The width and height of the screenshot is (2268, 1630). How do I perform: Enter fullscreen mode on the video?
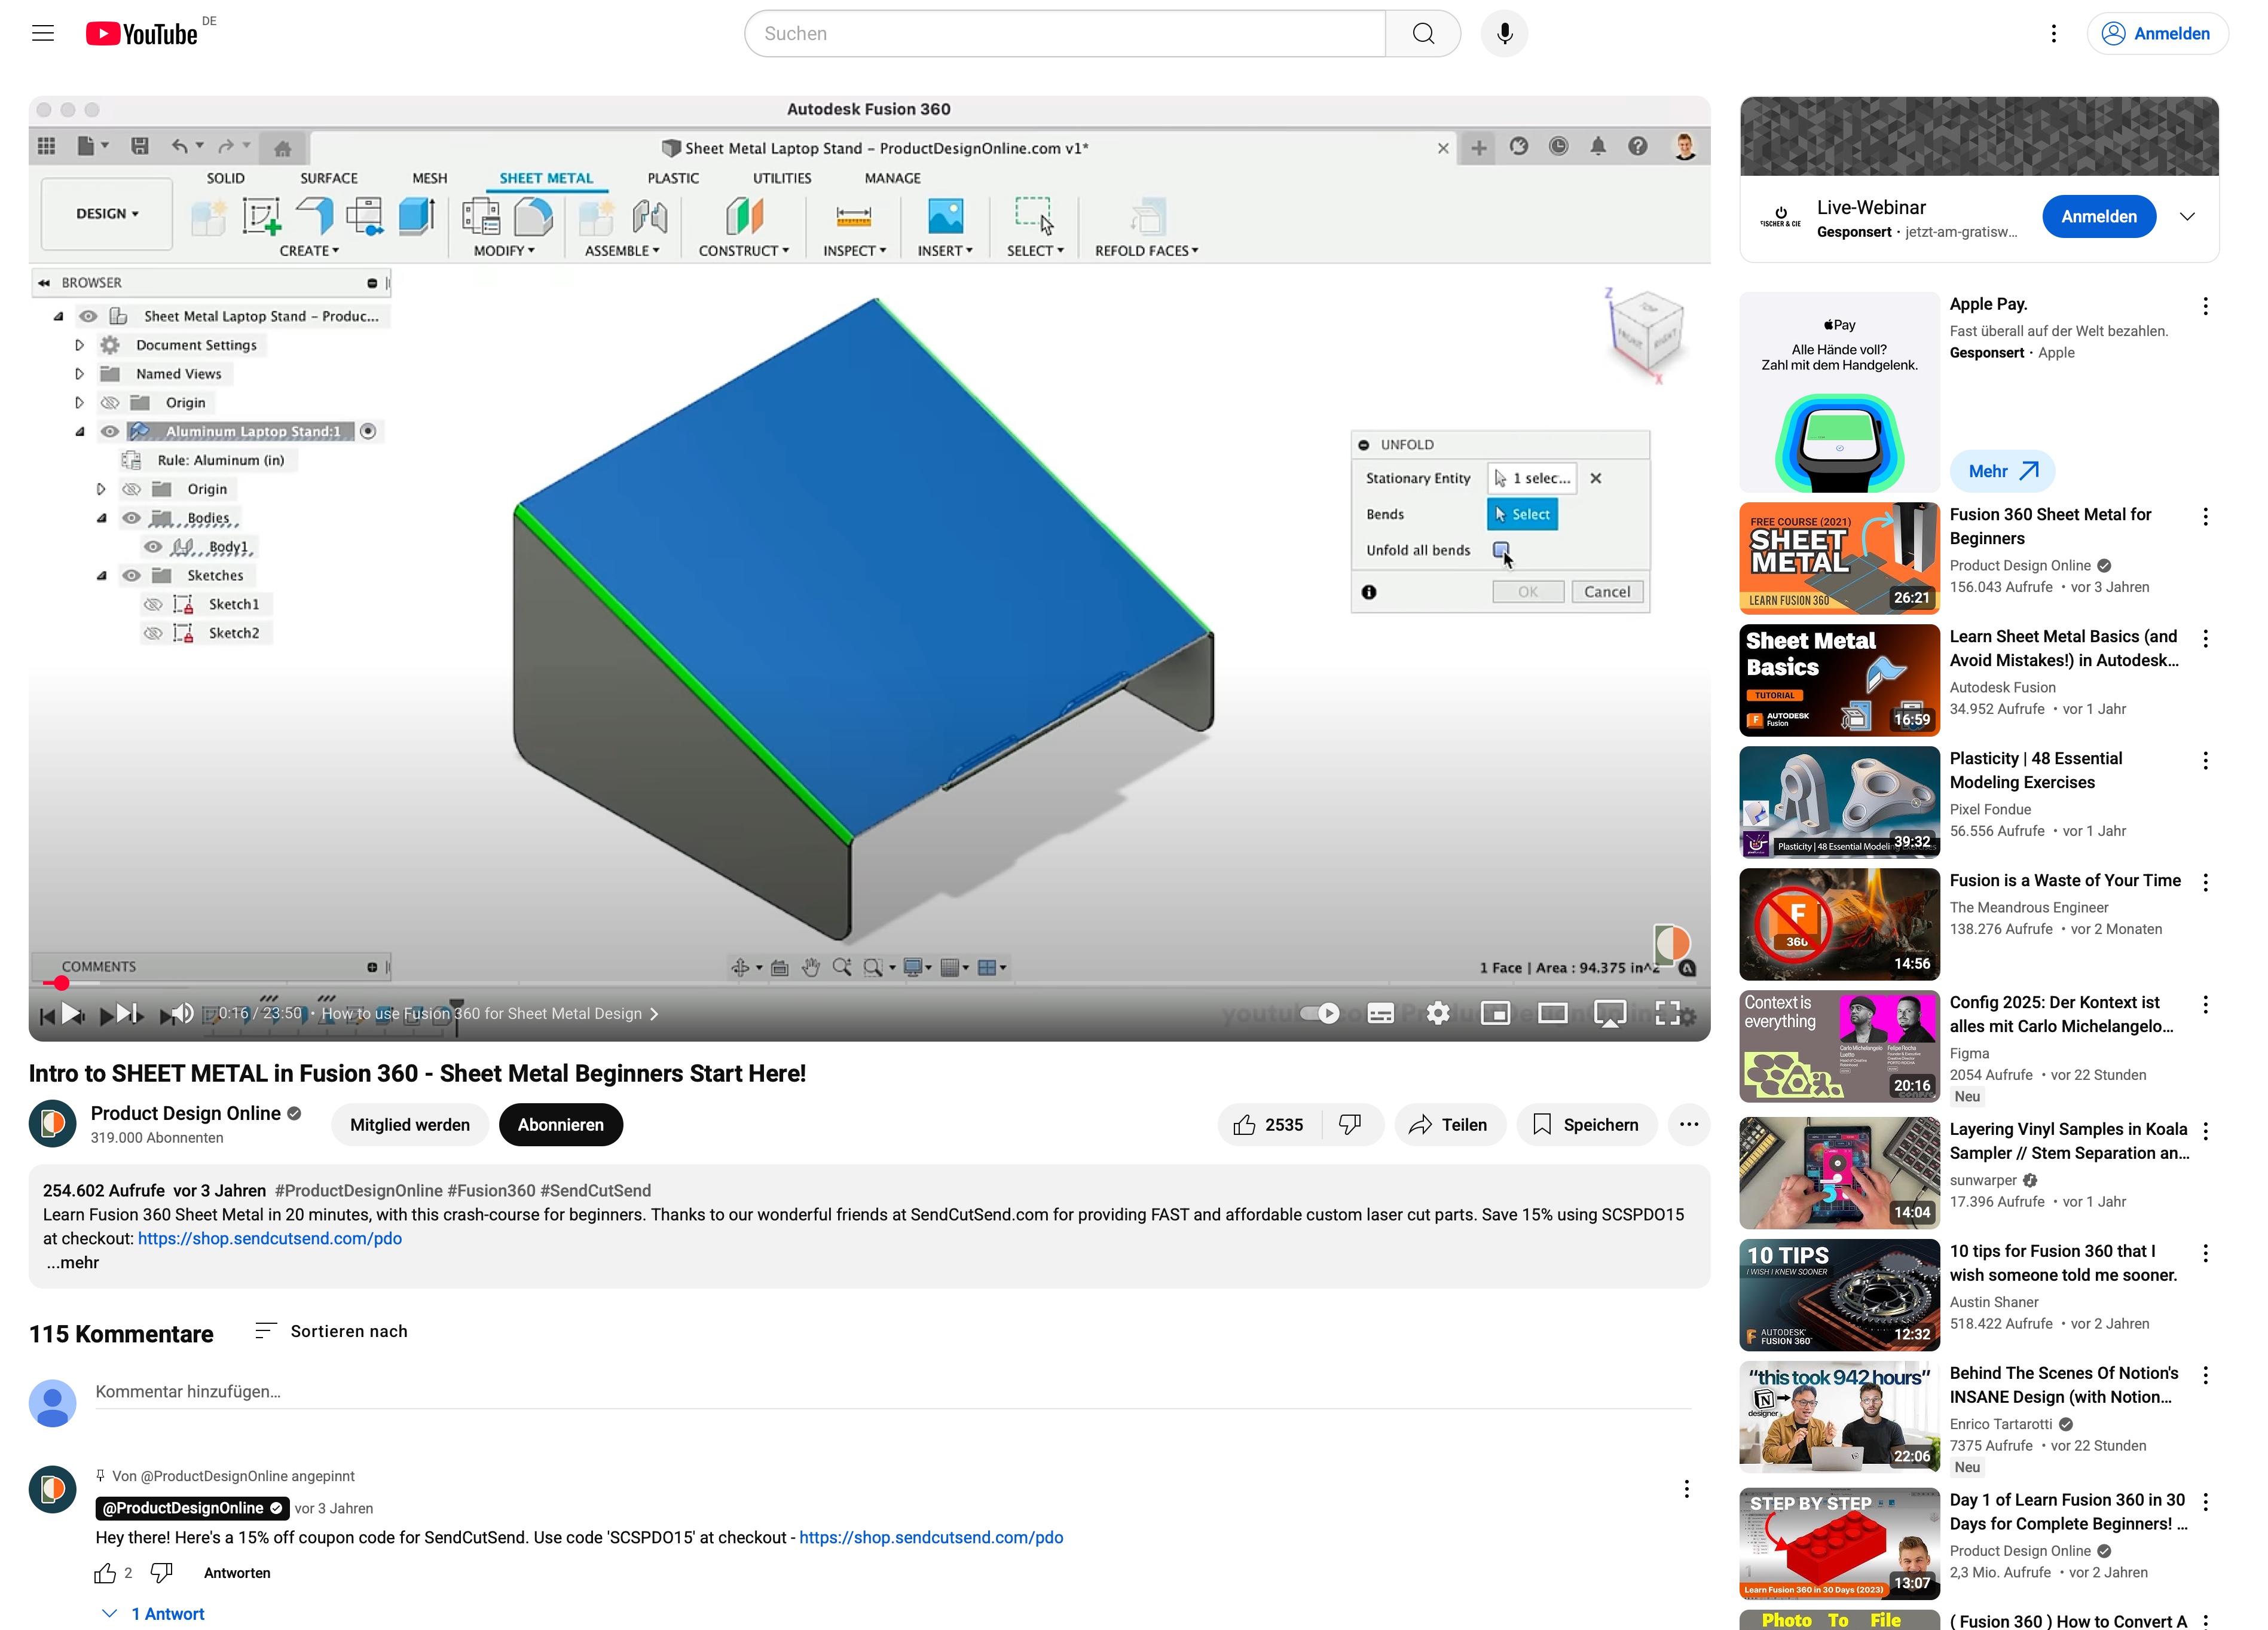coord(1667,1013)
